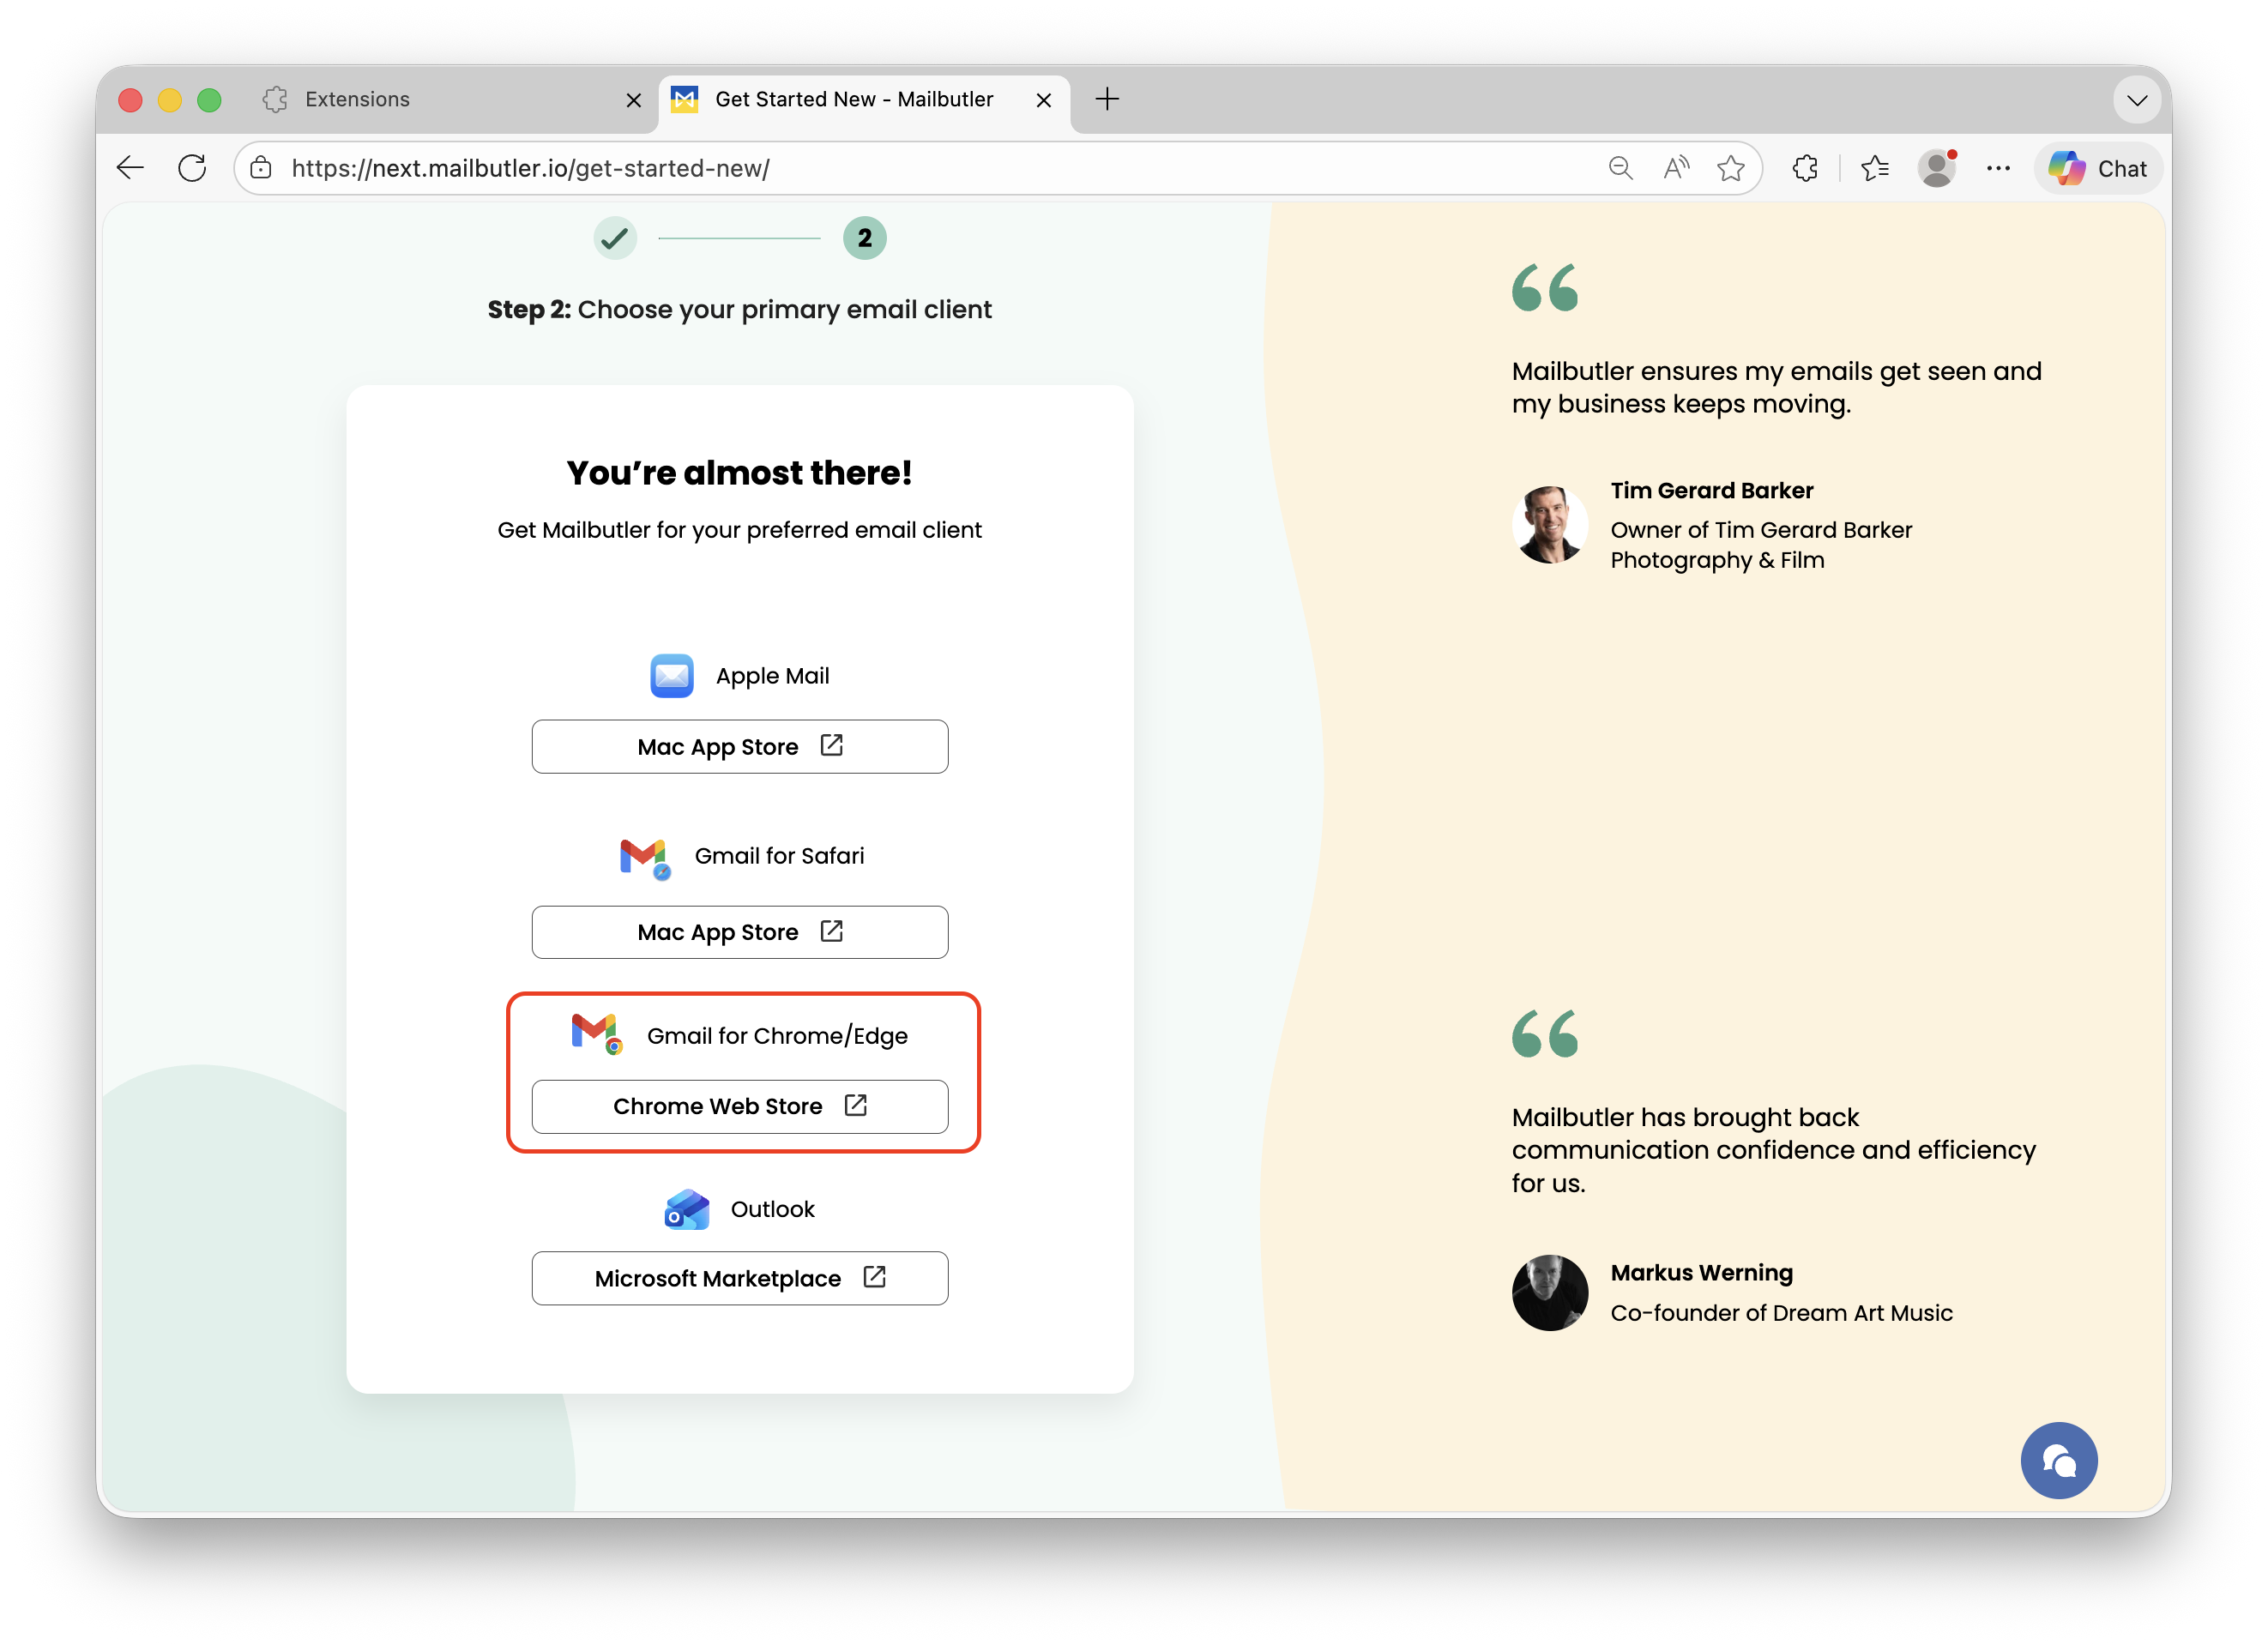Open the Favorites list
Viewport: 2268px width, 1645px height.
1875,168
